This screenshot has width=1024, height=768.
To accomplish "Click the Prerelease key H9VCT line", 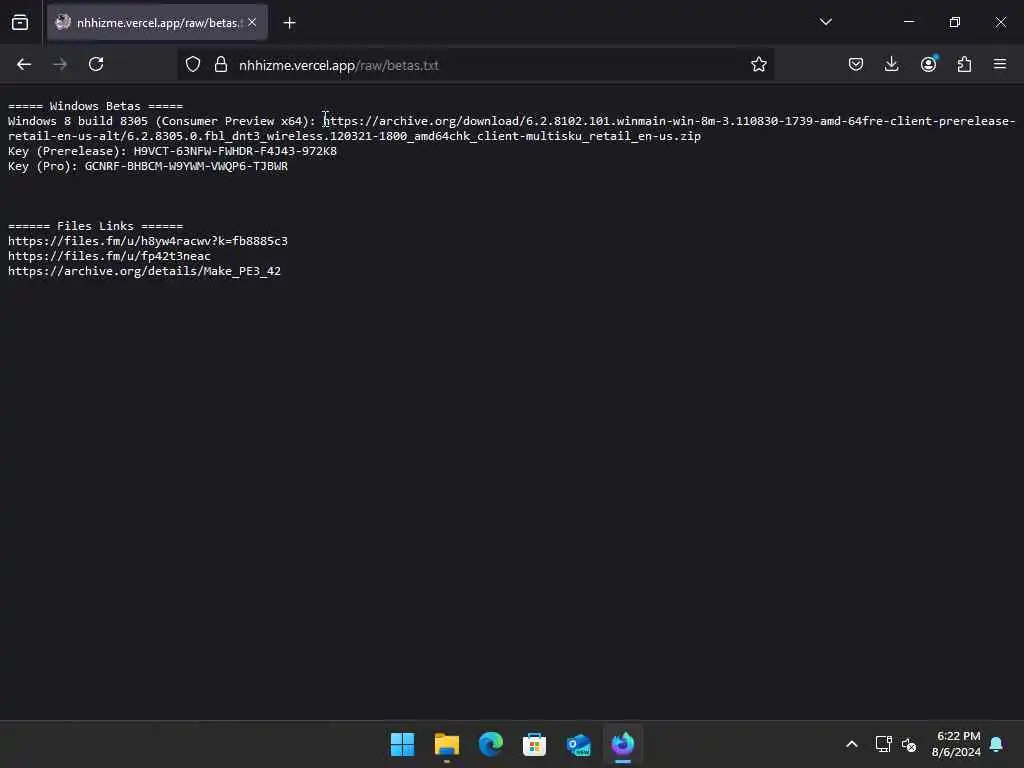I will pyautogui.click(x=172, y=151).
